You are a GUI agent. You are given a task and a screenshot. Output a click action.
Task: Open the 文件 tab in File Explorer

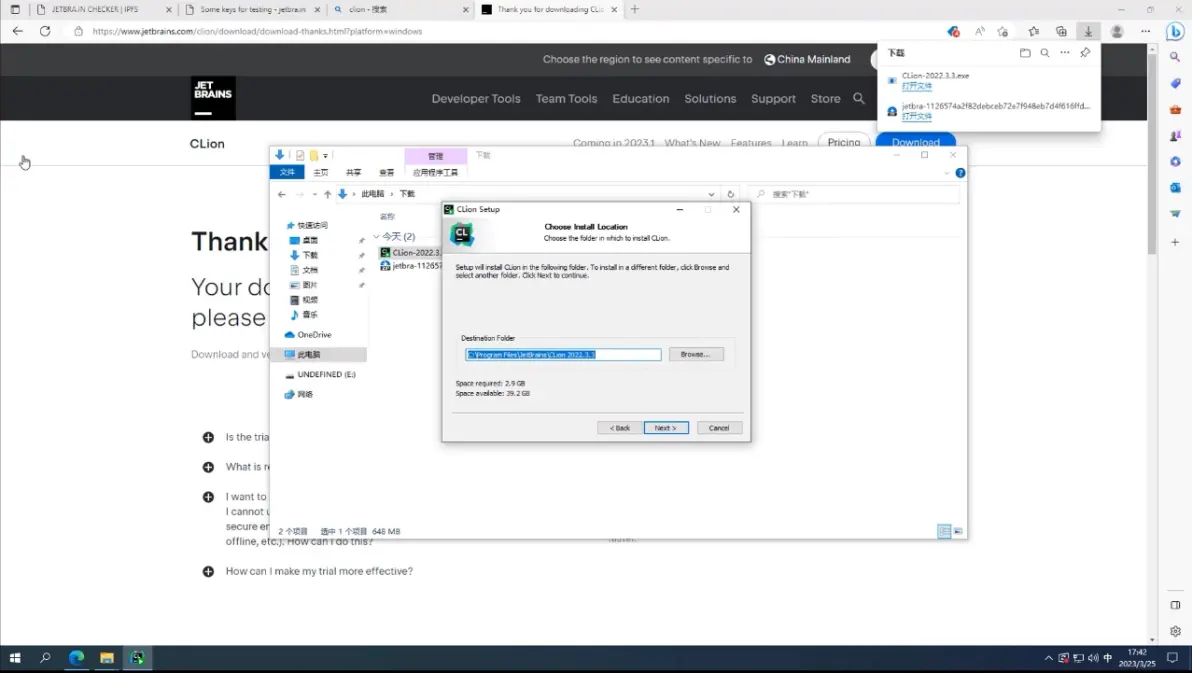(x=287, y=173)
